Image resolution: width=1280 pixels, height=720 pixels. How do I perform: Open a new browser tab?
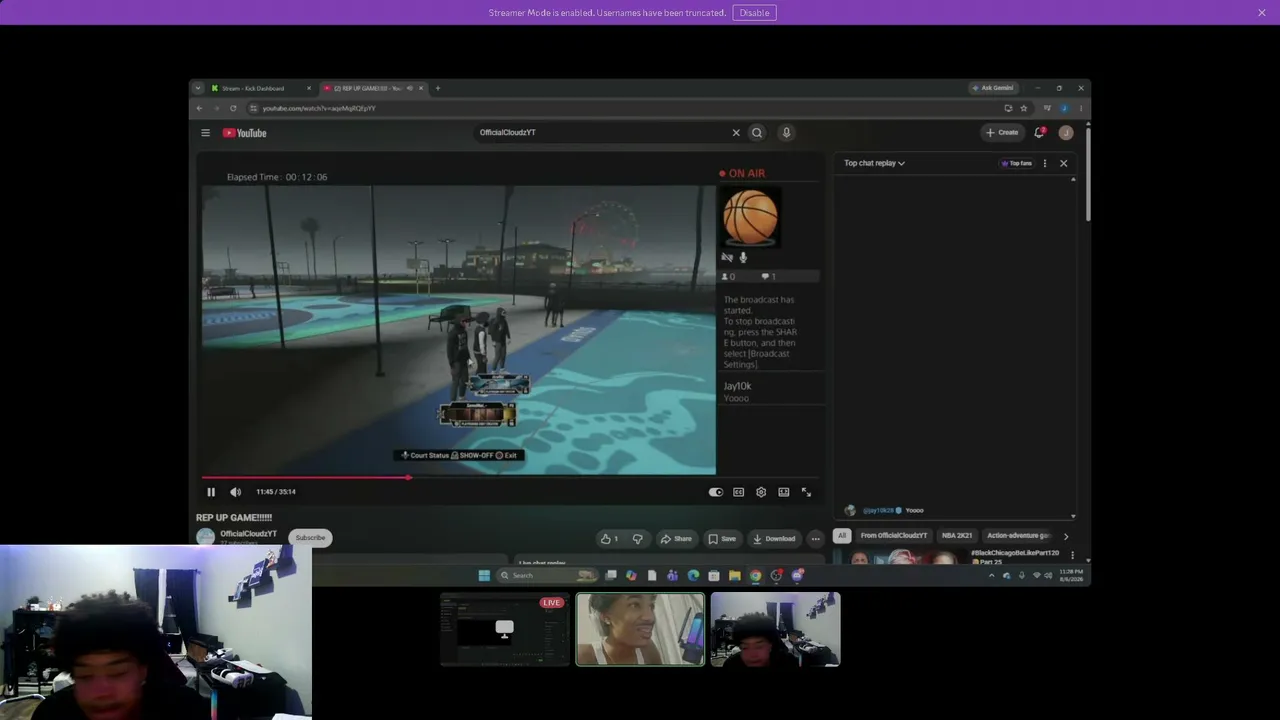point(437,88)
